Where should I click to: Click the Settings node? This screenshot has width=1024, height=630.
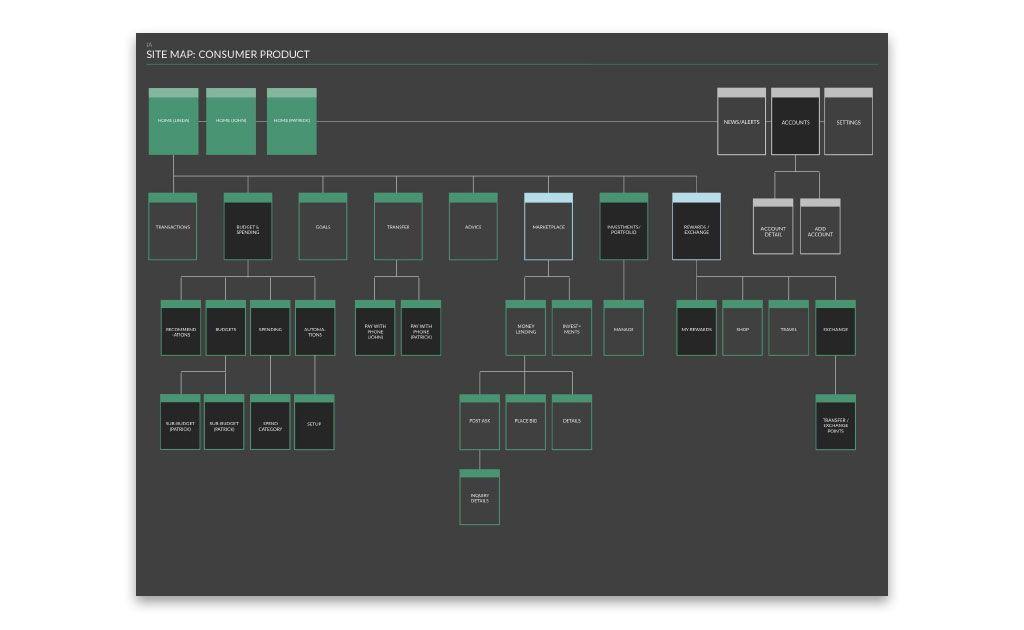pos(848,122)
